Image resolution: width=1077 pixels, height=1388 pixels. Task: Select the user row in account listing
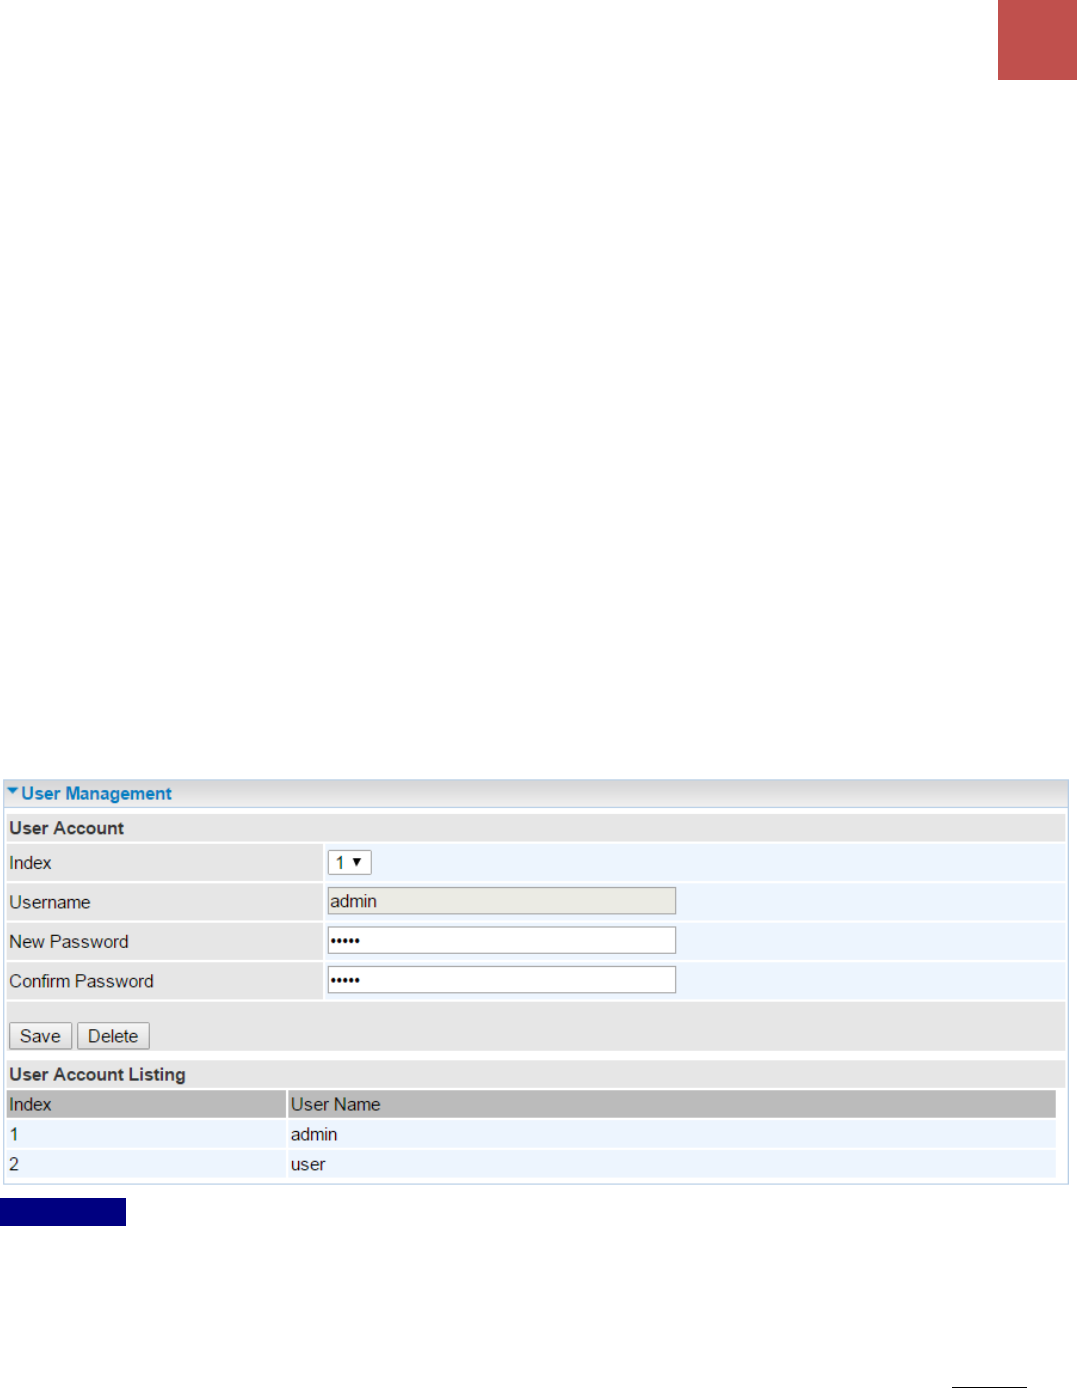tap(531, 1164)
